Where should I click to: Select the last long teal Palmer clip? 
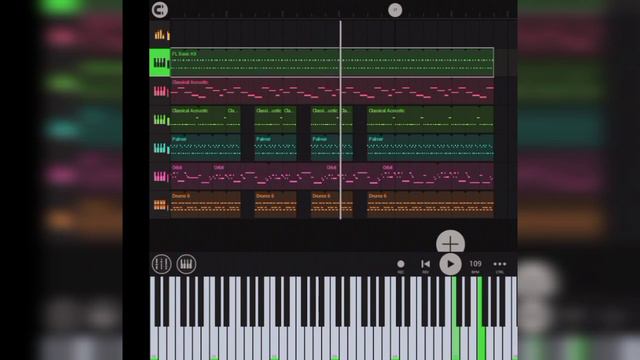point(430,148)
